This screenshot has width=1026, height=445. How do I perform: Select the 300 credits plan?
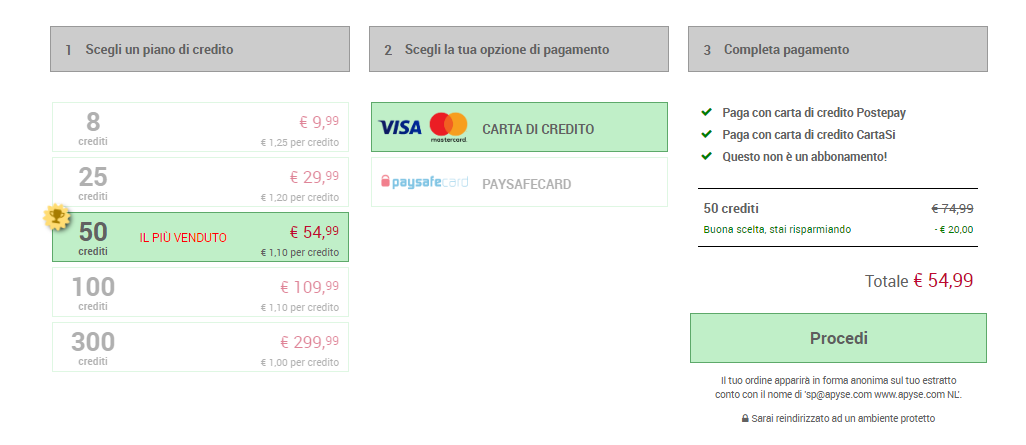[200, 347]
